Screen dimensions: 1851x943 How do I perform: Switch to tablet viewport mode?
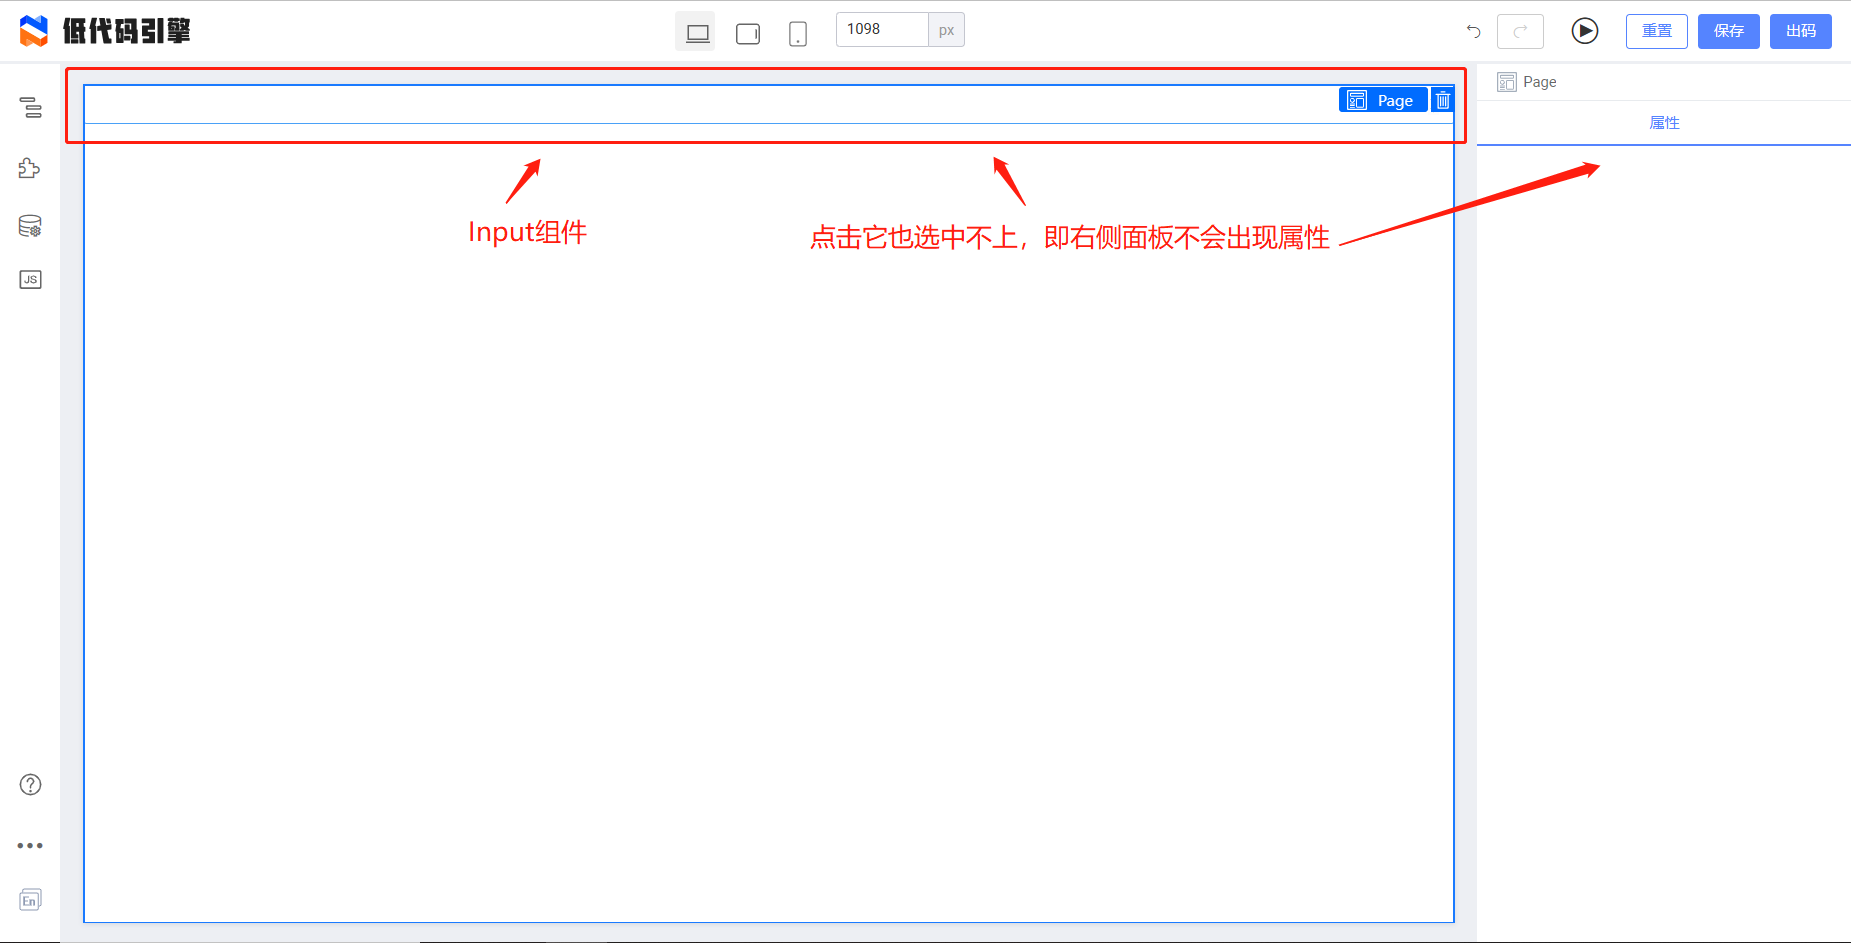(x=747, y=31)
